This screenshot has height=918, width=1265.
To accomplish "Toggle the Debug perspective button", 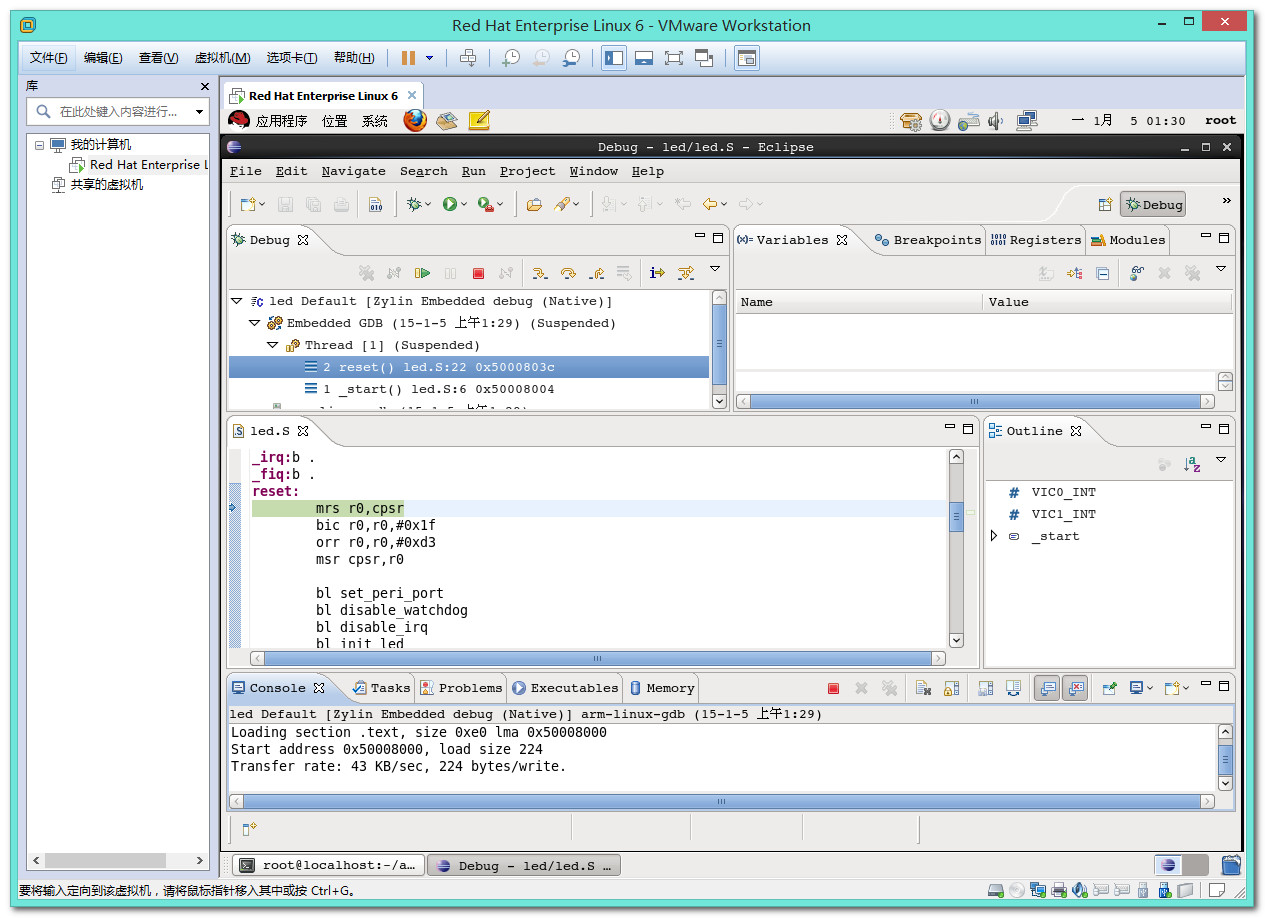I will (x=1153, y=204).
